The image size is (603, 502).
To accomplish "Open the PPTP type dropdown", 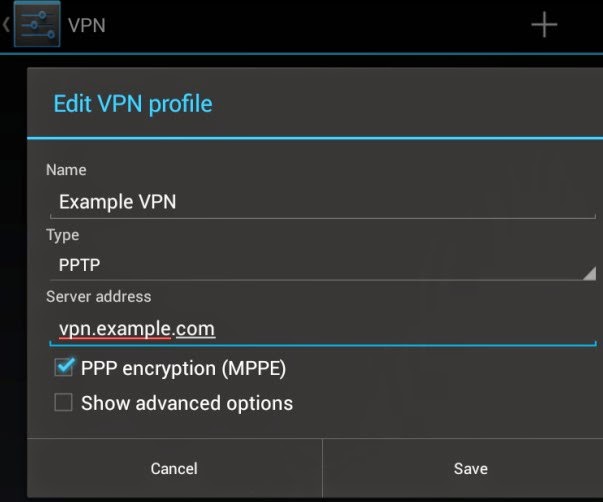I will coord(323,265).
